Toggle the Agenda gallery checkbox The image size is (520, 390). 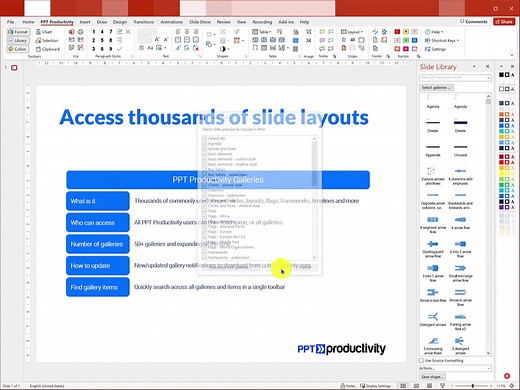205,144
